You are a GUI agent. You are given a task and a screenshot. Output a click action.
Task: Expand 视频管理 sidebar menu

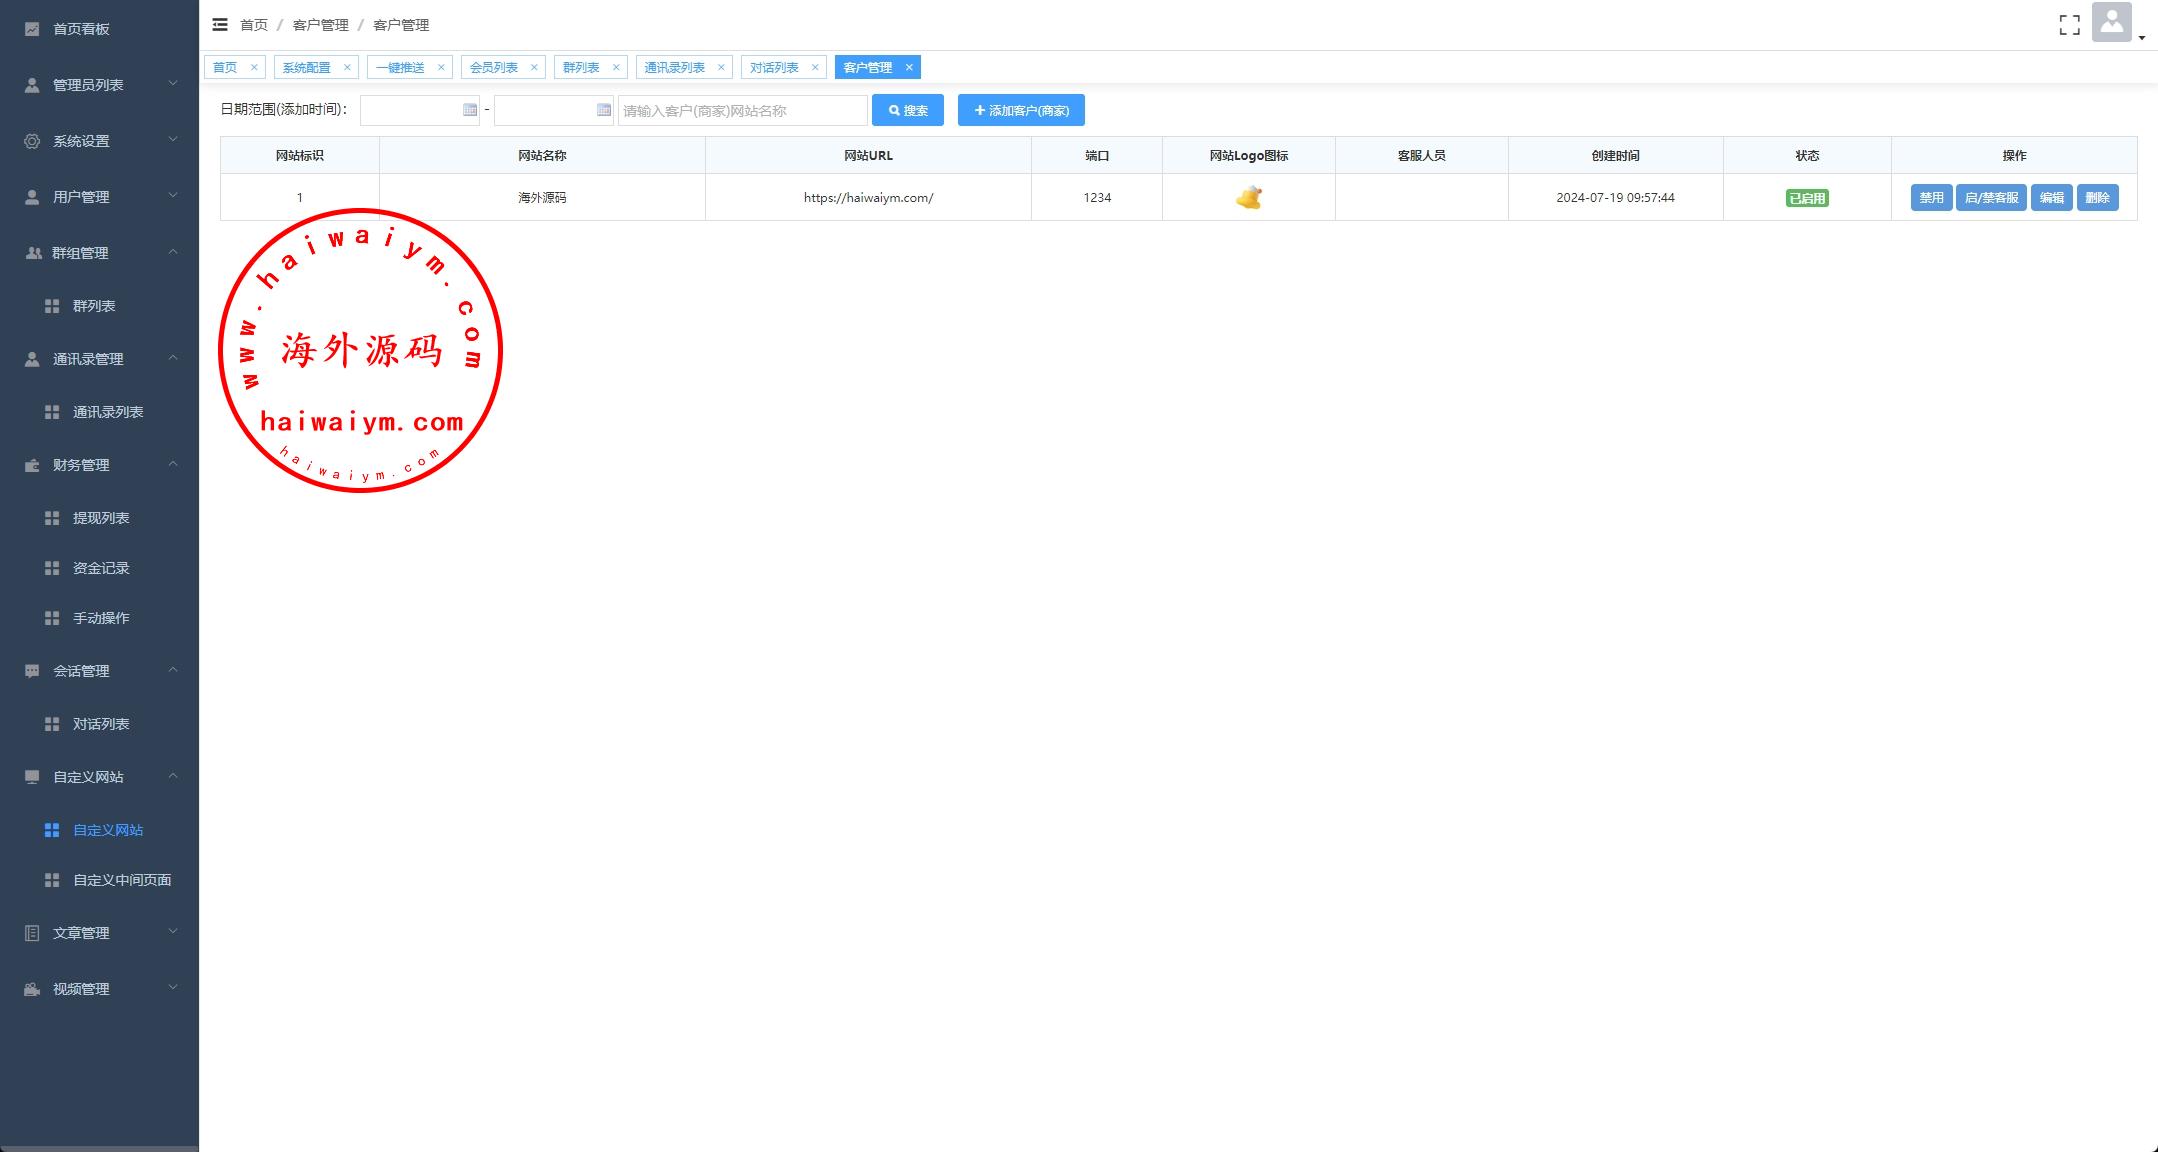click(81, 989)
